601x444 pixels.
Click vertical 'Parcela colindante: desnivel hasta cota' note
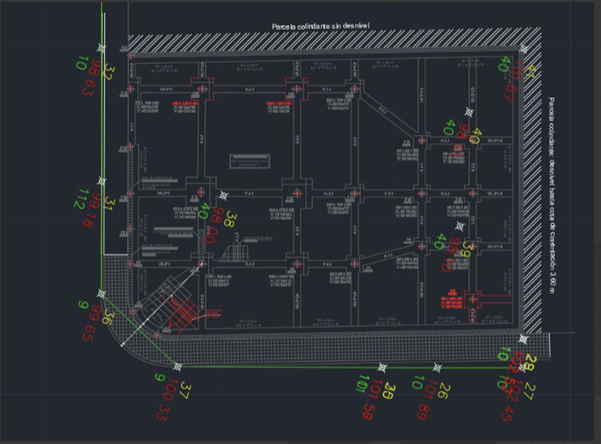pyautogui.click(x=552, y=196)
